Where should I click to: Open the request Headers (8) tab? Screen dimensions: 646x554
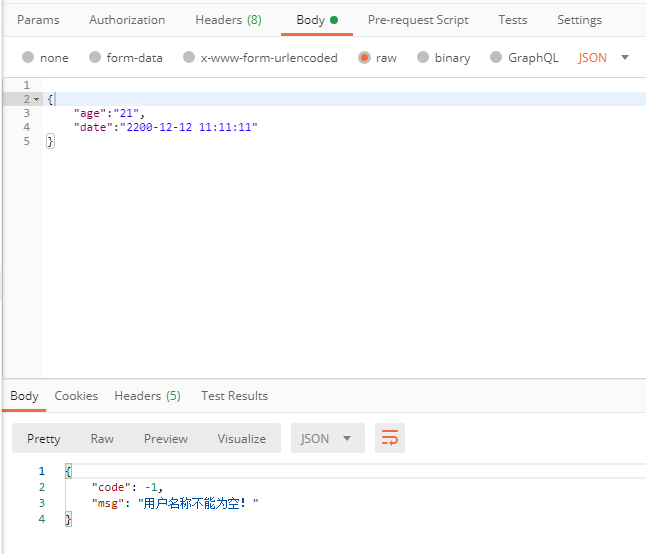pyautogui.click(x=228, y=20)
